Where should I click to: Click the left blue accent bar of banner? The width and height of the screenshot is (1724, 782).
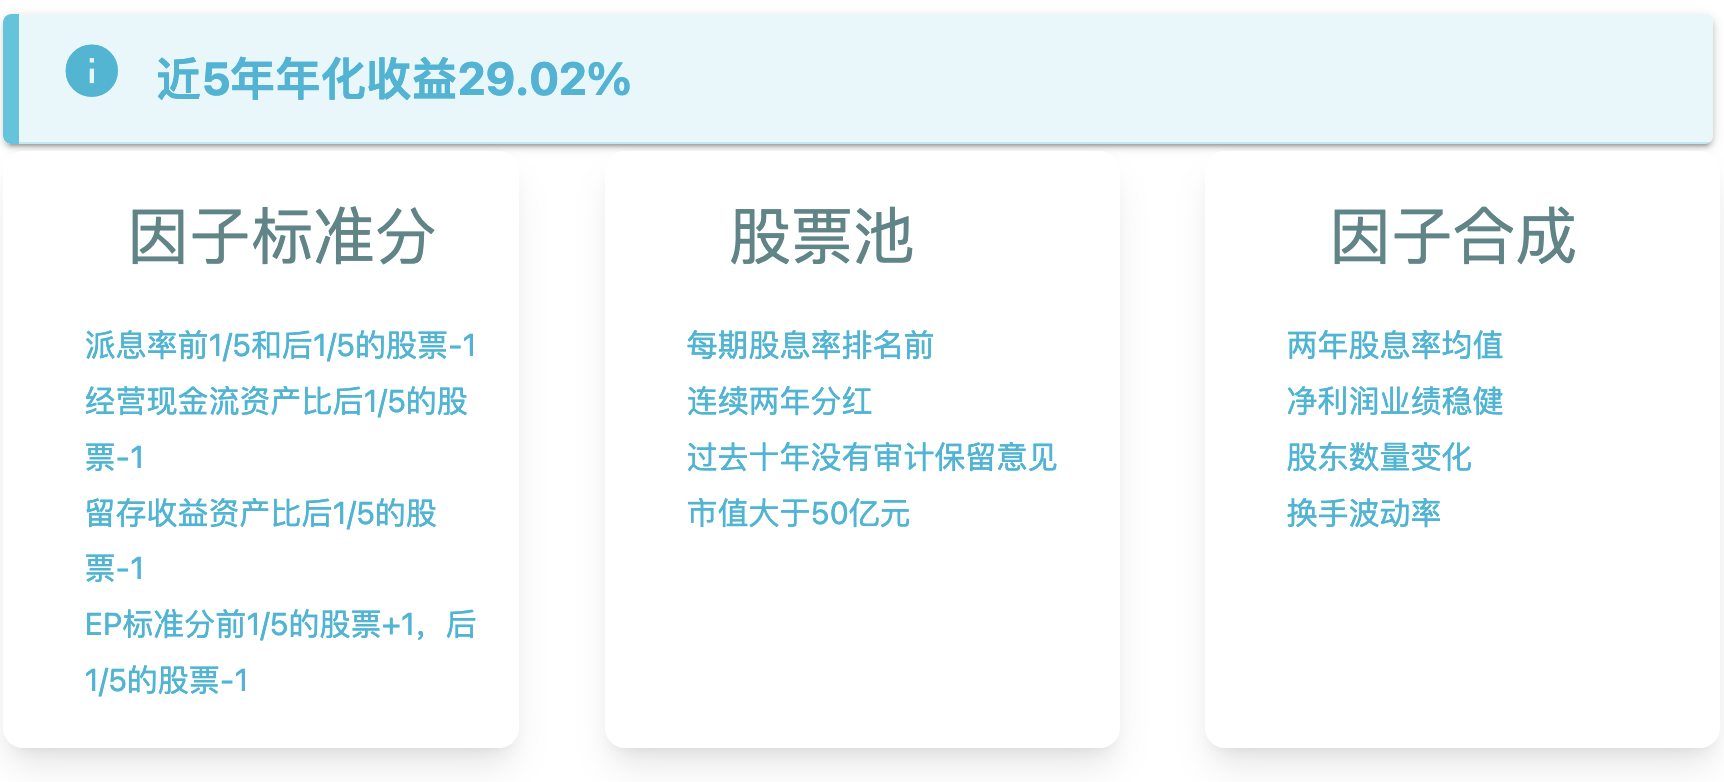[11, 79]
